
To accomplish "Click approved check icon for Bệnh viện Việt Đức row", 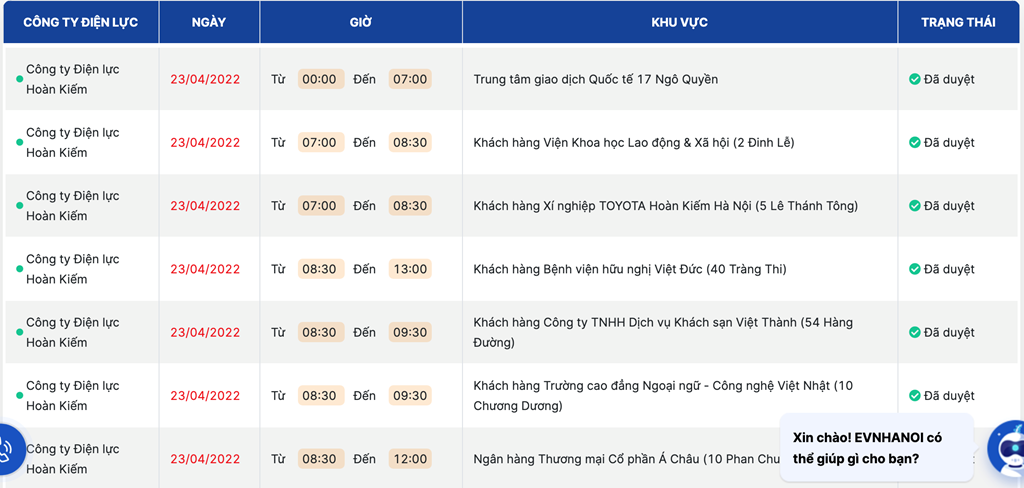I will pyautogui.click(x=914, y=269).
